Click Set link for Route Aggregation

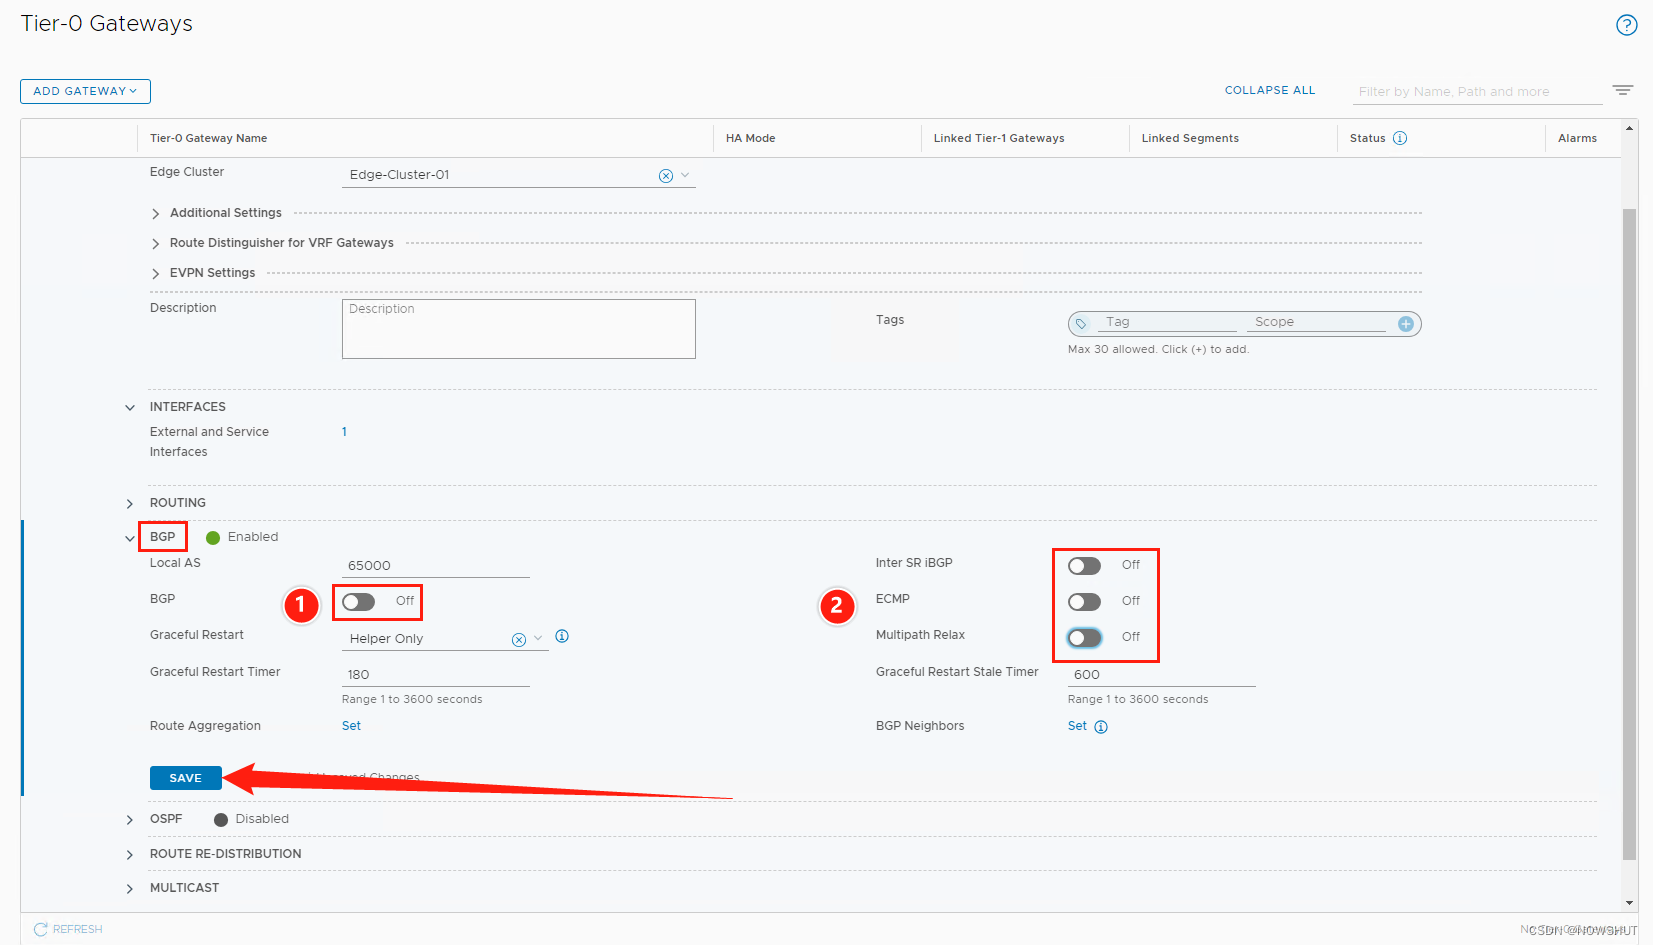click(x=351, y=726)
